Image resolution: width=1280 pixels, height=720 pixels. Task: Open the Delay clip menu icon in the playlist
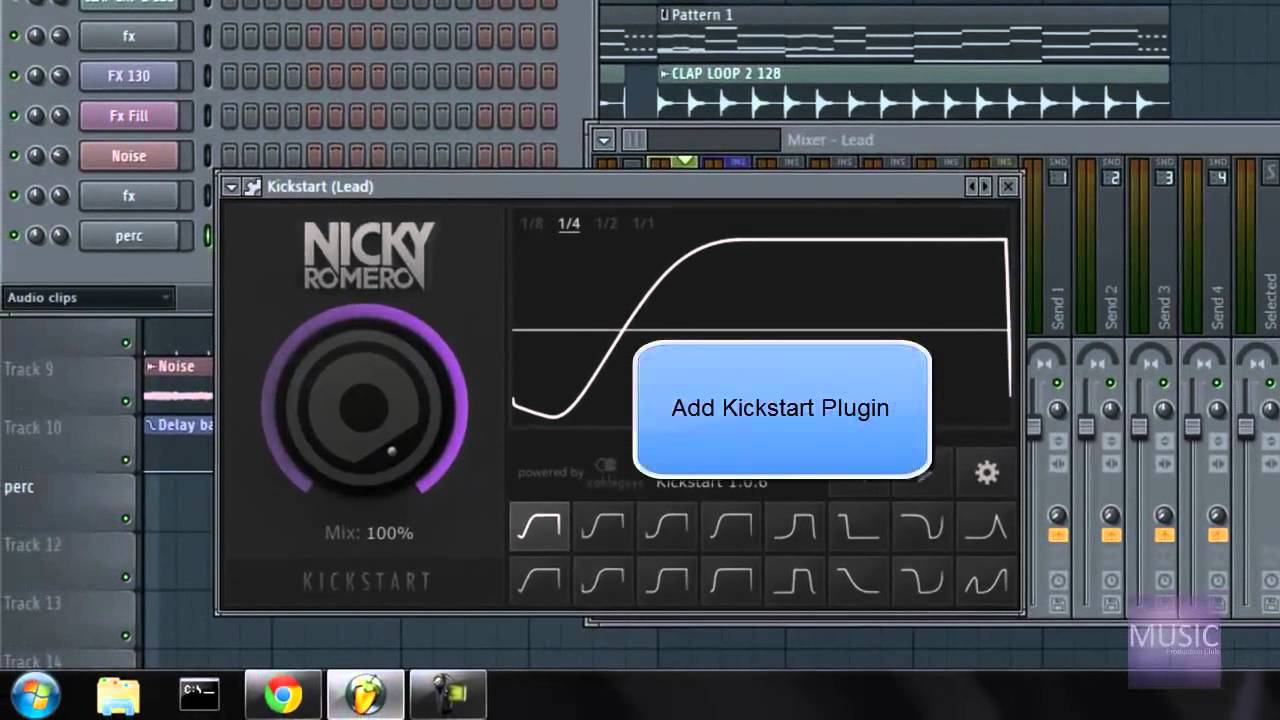tap(151, 425)
